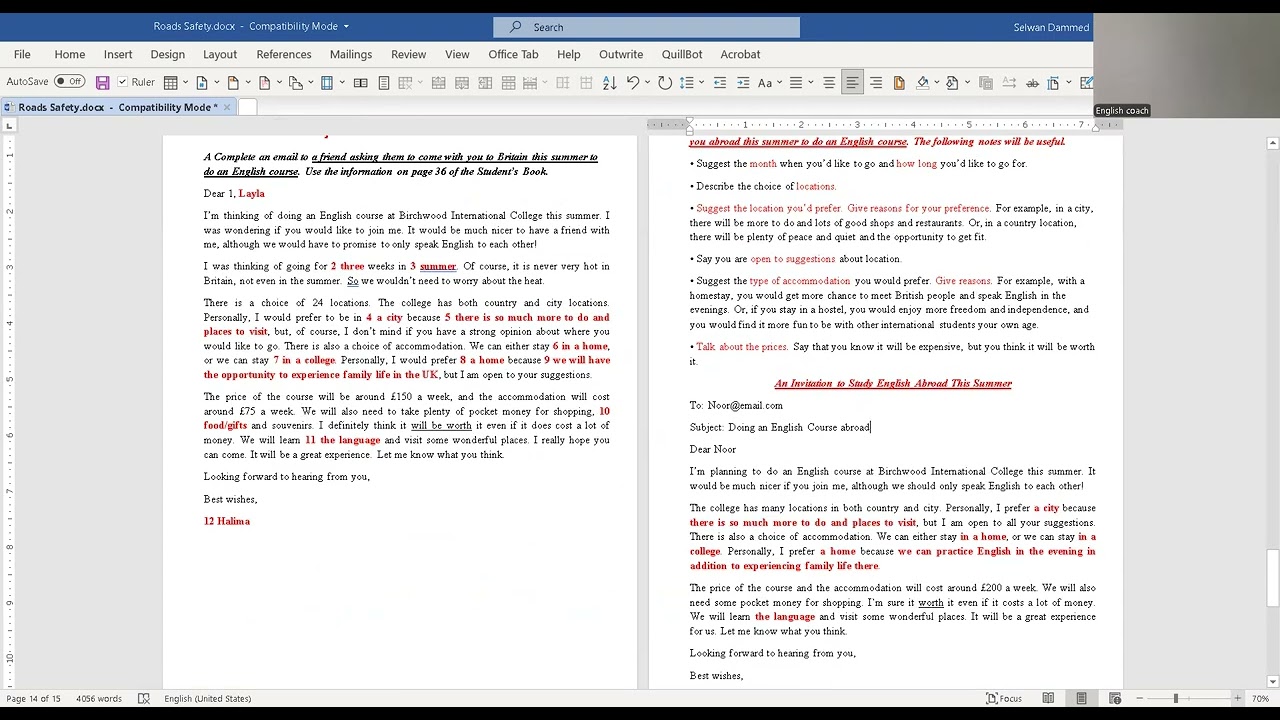Toggle the AutoSave switch
Image resolution: width=1280 pixels, height=720 pixels.
coord(70,82)
